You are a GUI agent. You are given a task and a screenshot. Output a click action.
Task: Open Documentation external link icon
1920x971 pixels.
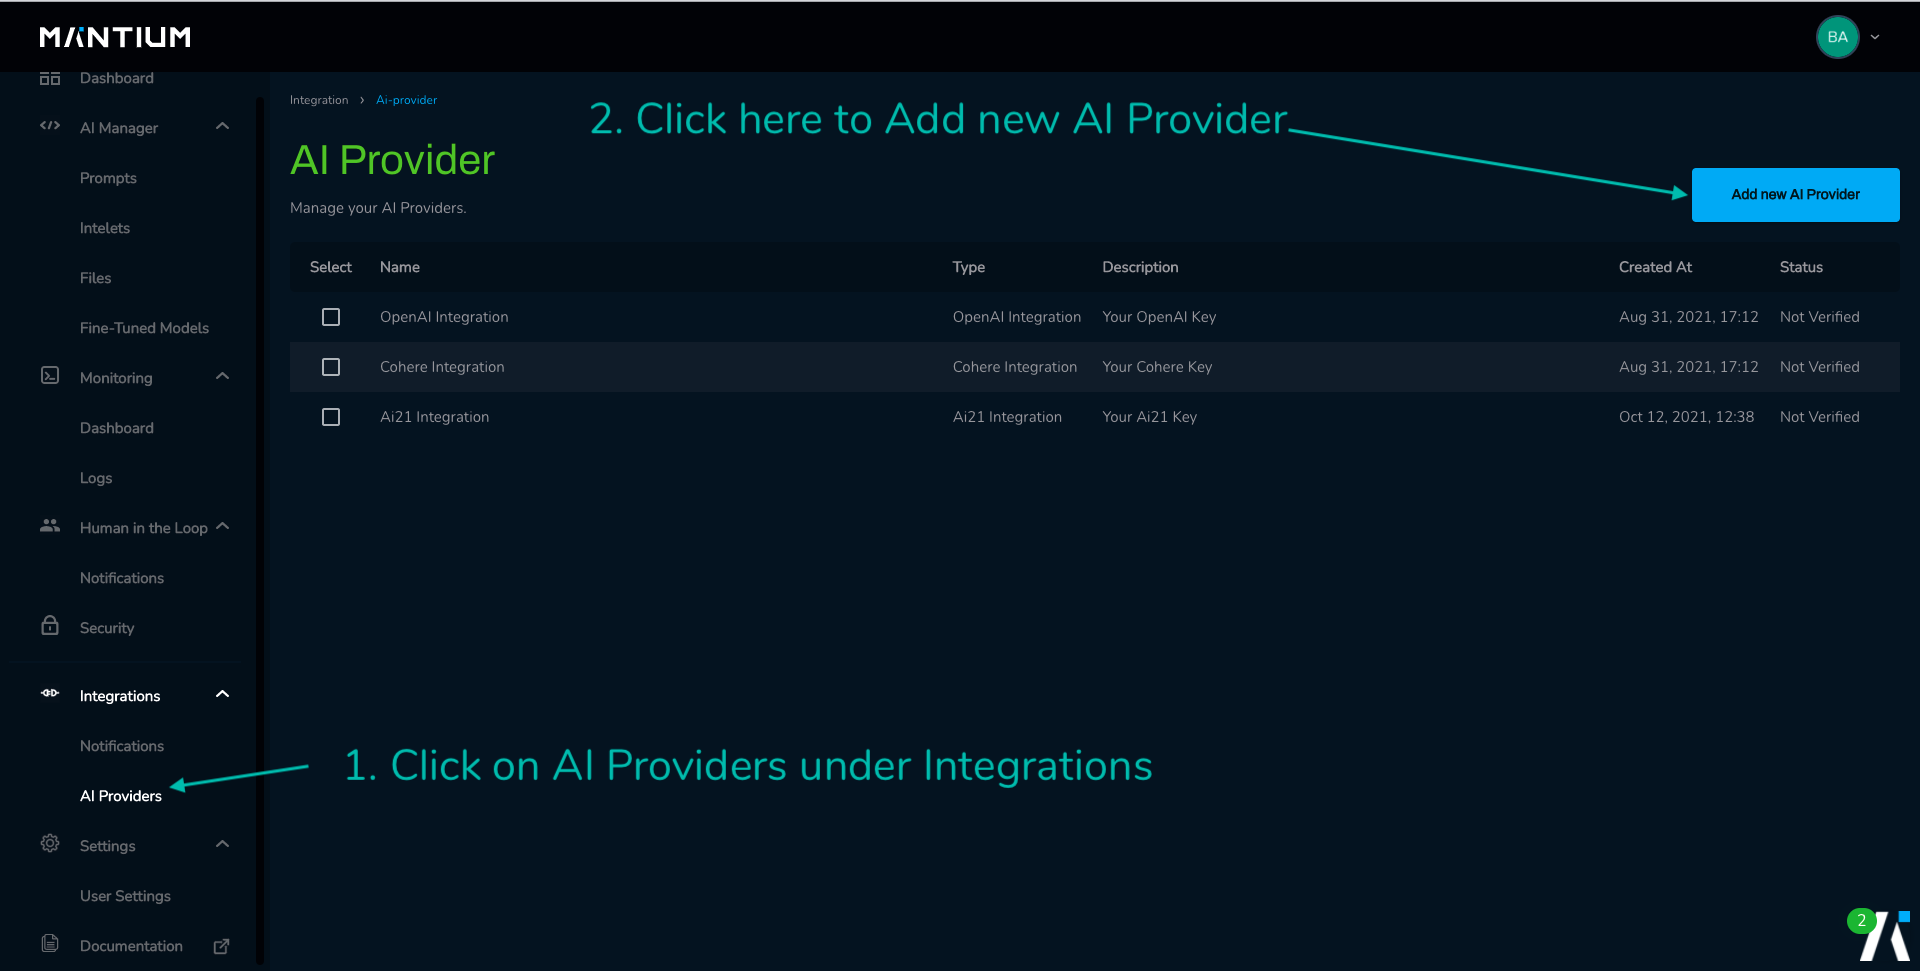222,946
